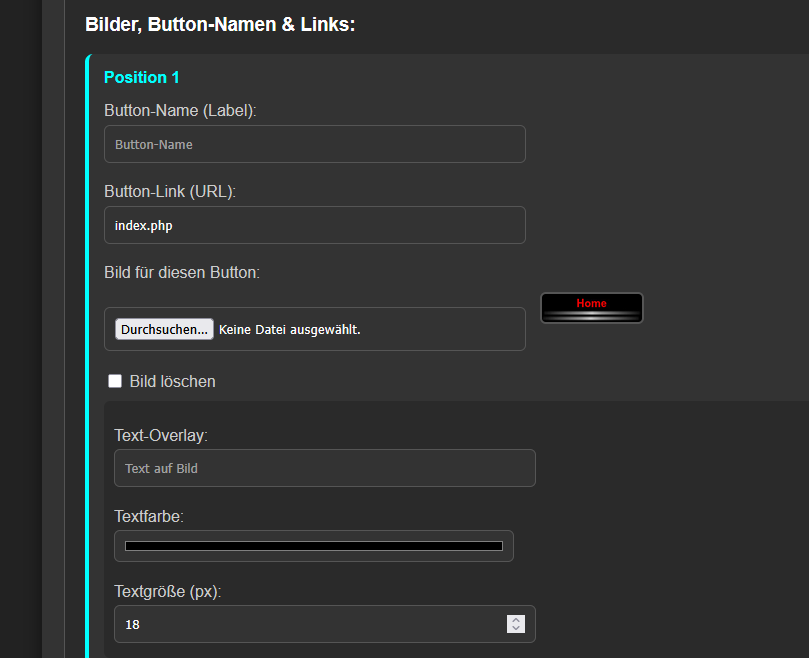Click the 'Bild löschen' checkbox label text
The width and height of the screenshot is (809, 658).
172,381
